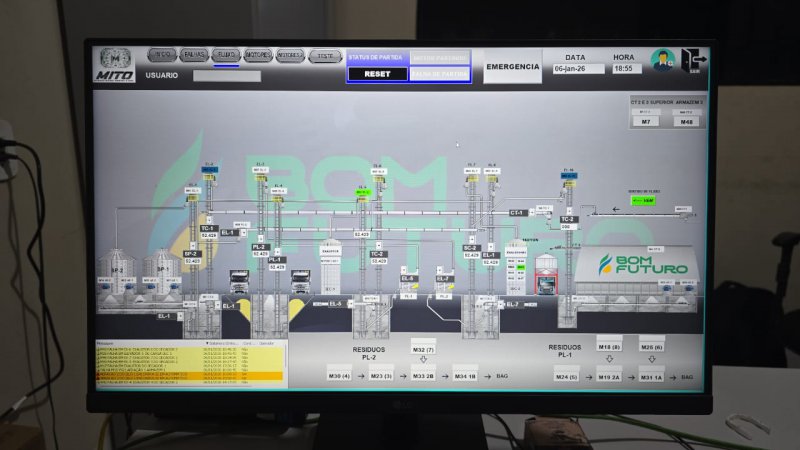The image size is (800, 450).
Task: Click the M24 (5) button
Action: click(x=566, y=375)
